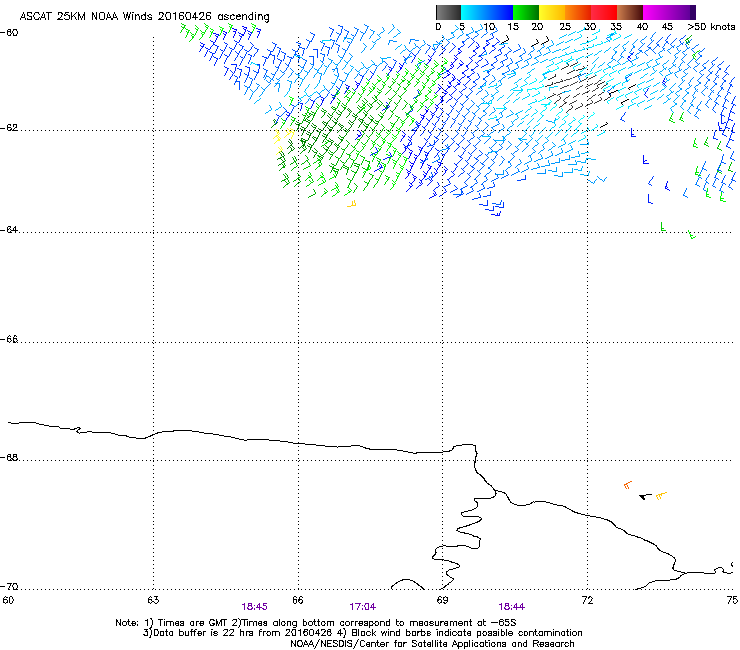Click the -62 latitude label
Viewport: 740px width, 650px height.
(9, 128)
